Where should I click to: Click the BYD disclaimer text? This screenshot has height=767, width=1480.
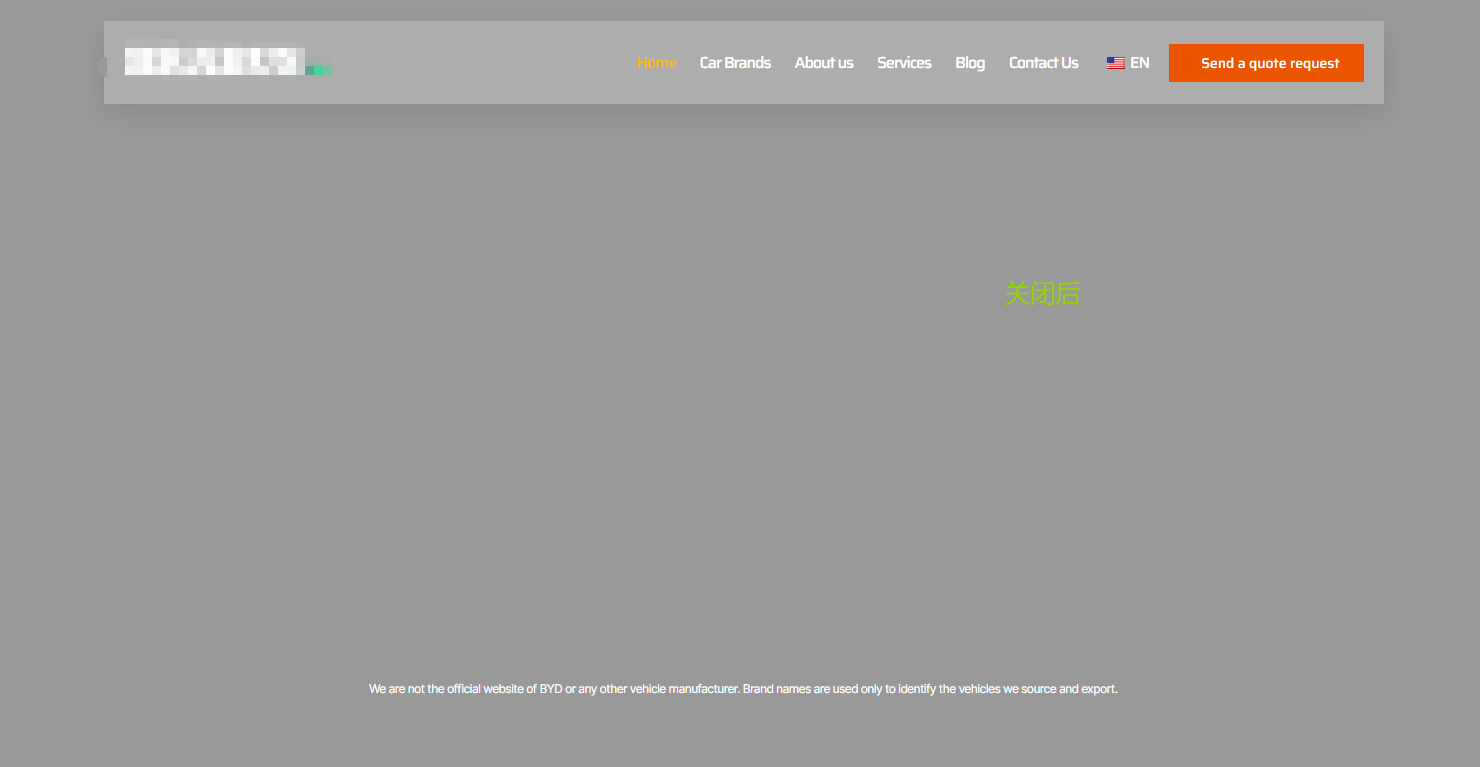tap(743, 689)
